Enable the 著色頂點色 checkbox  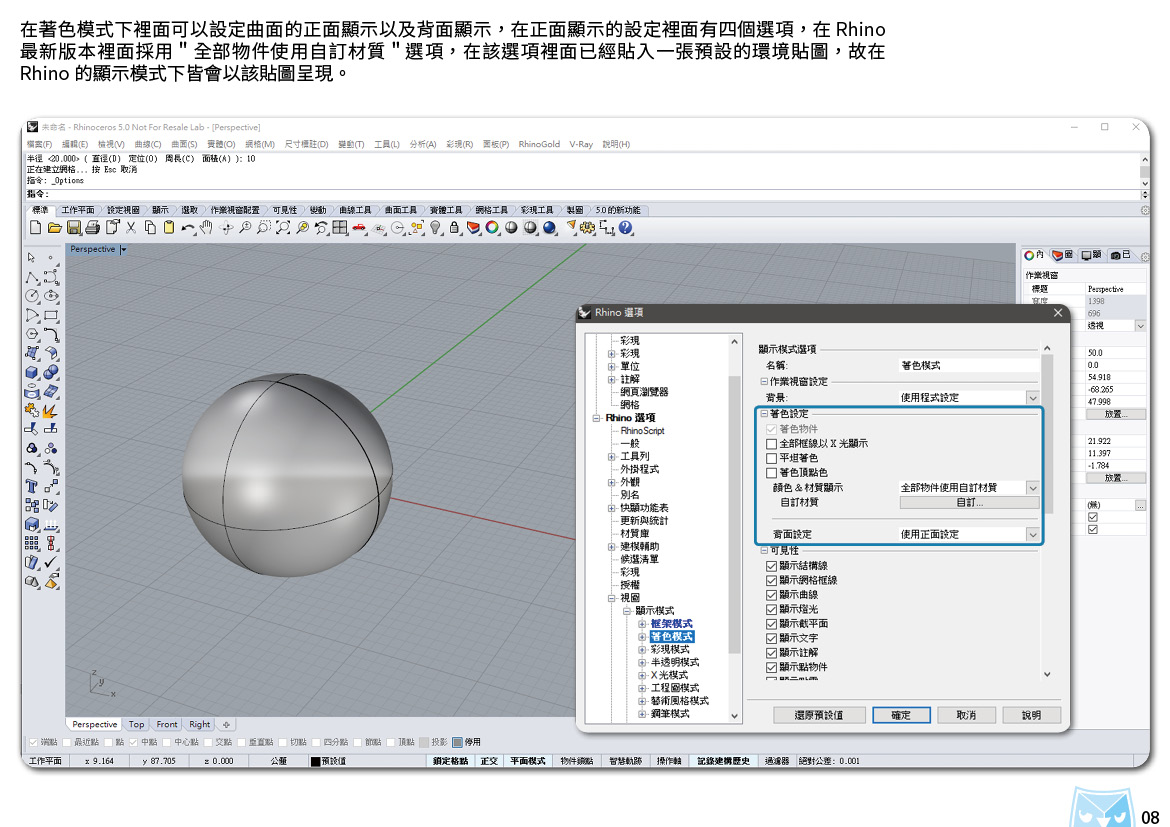[772, 473]
